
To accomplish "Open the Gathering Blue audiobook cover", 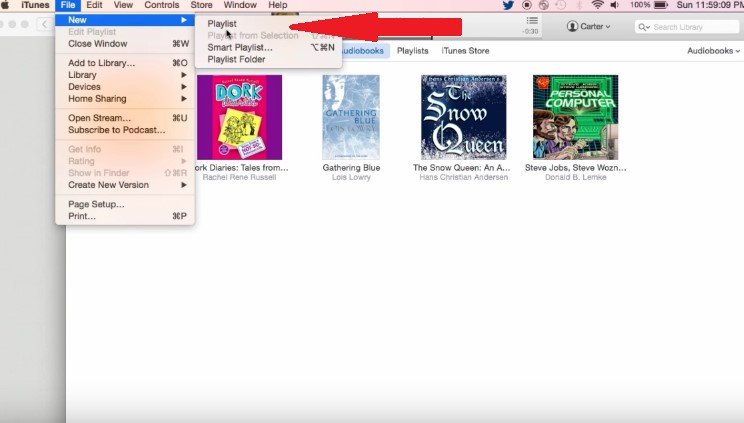I will click(351, 117).
